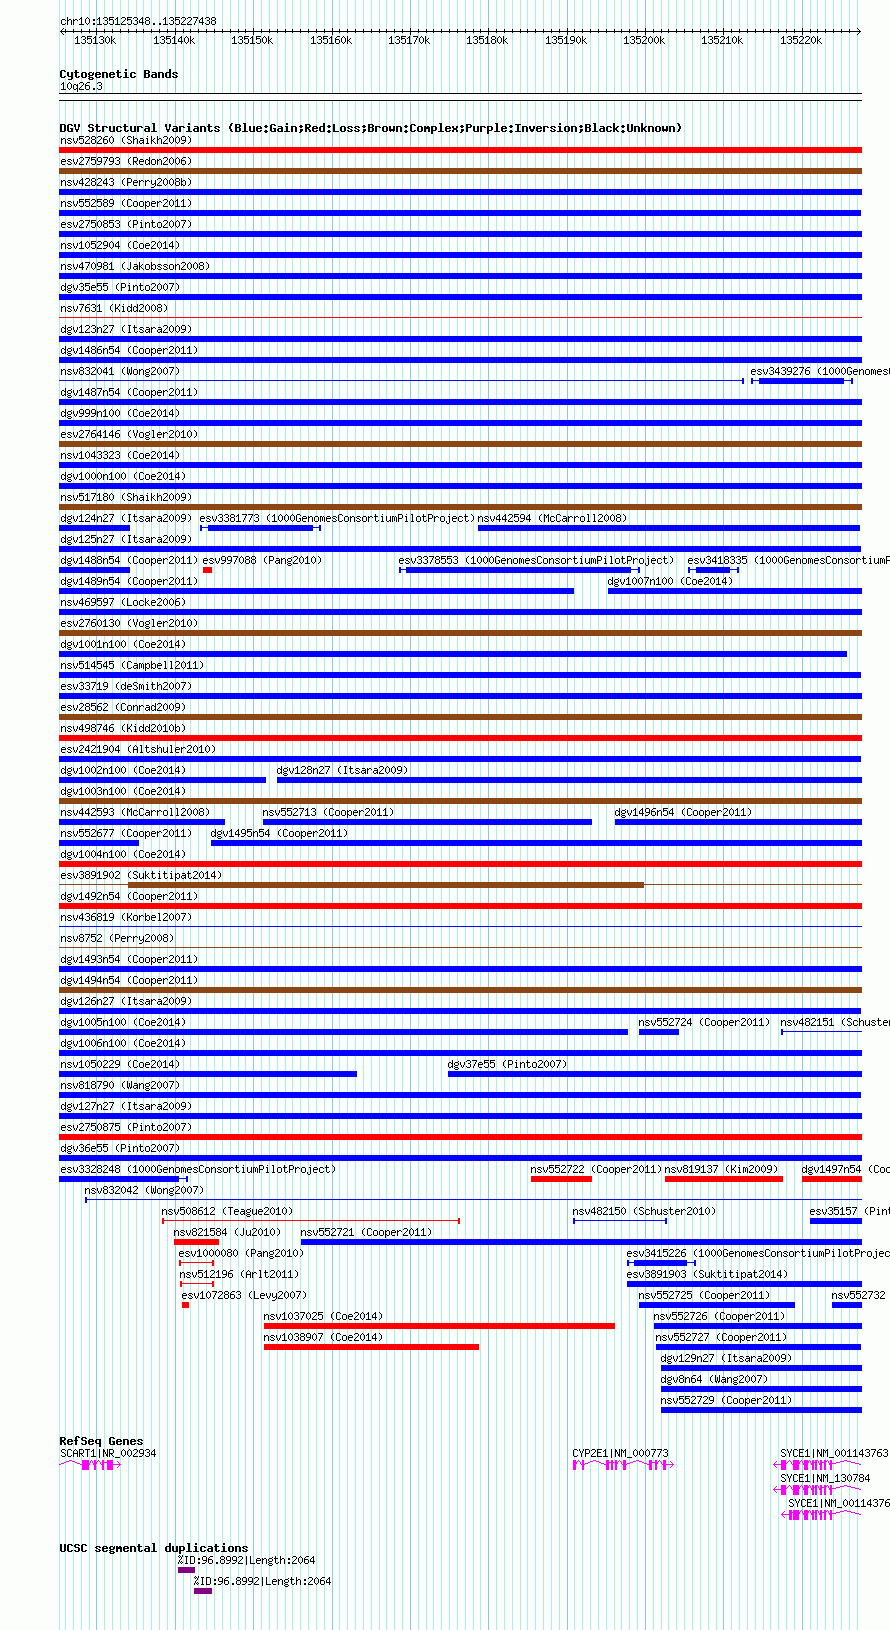The height and width of the screenshot is (1630, 890).
Task: Click the 135200k ruler position
Action: 644,40
